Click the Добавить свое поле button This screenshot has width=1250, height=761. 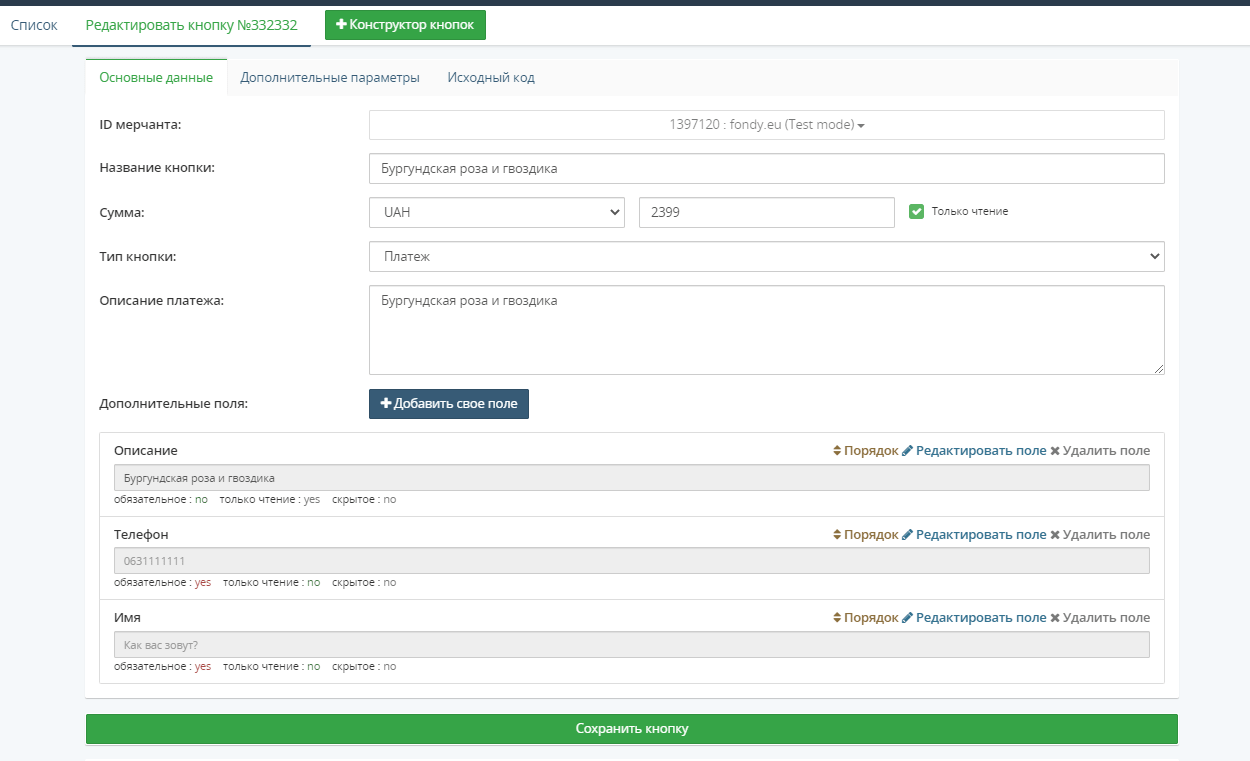tap(448, 404)
